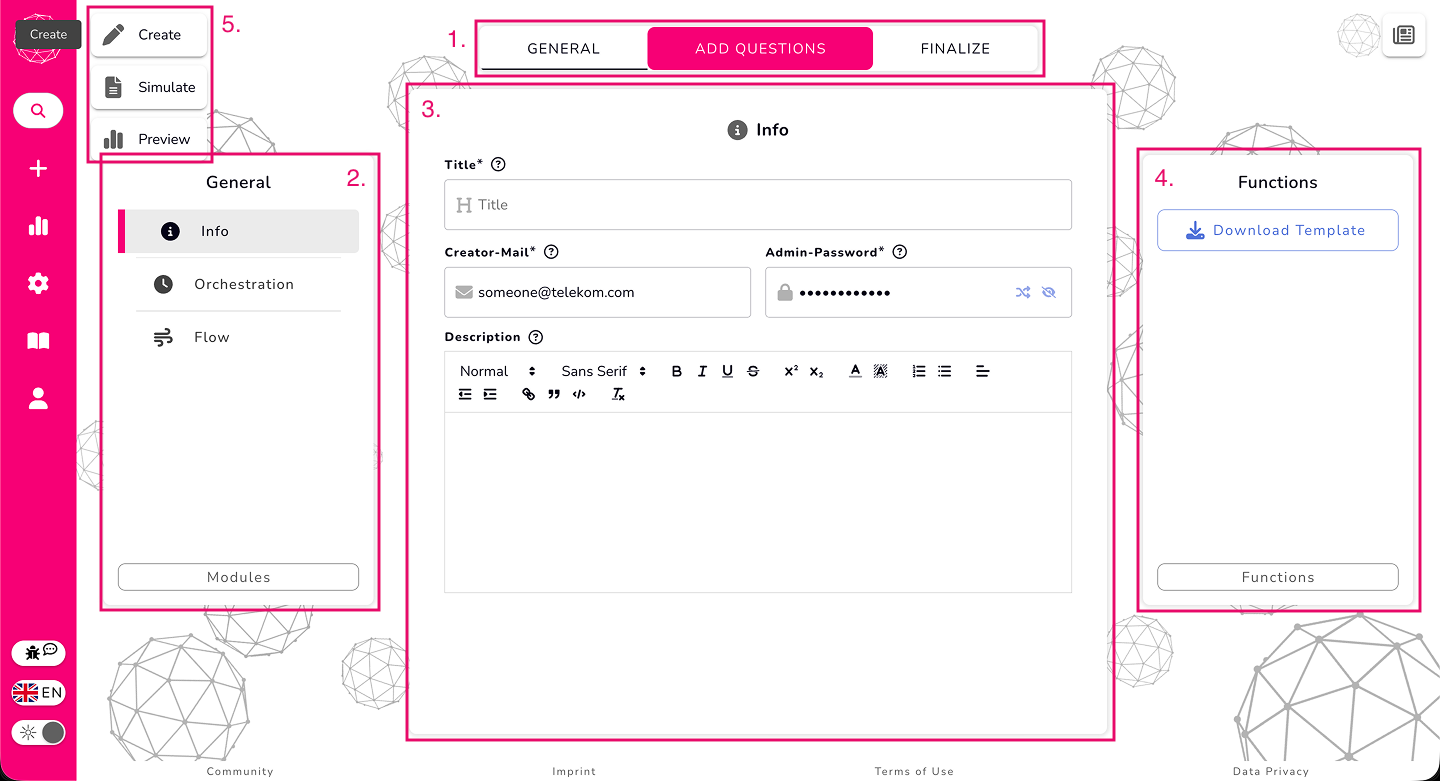
Task: Open the EN language selector
Action: pos(38,692)
